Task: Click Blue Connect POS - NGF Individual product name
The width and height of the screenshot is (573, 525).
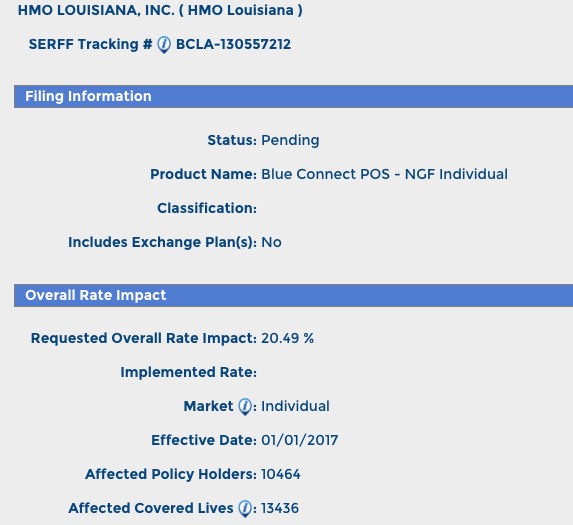Action: point(384,174)
